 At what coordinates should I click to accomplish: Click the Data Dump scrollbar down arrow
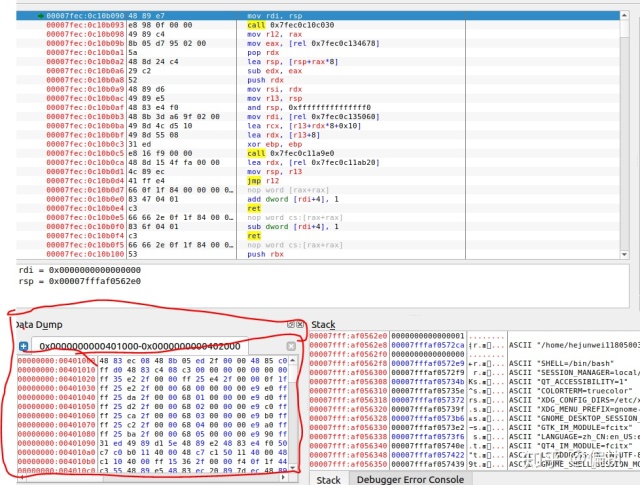[292, 467]
